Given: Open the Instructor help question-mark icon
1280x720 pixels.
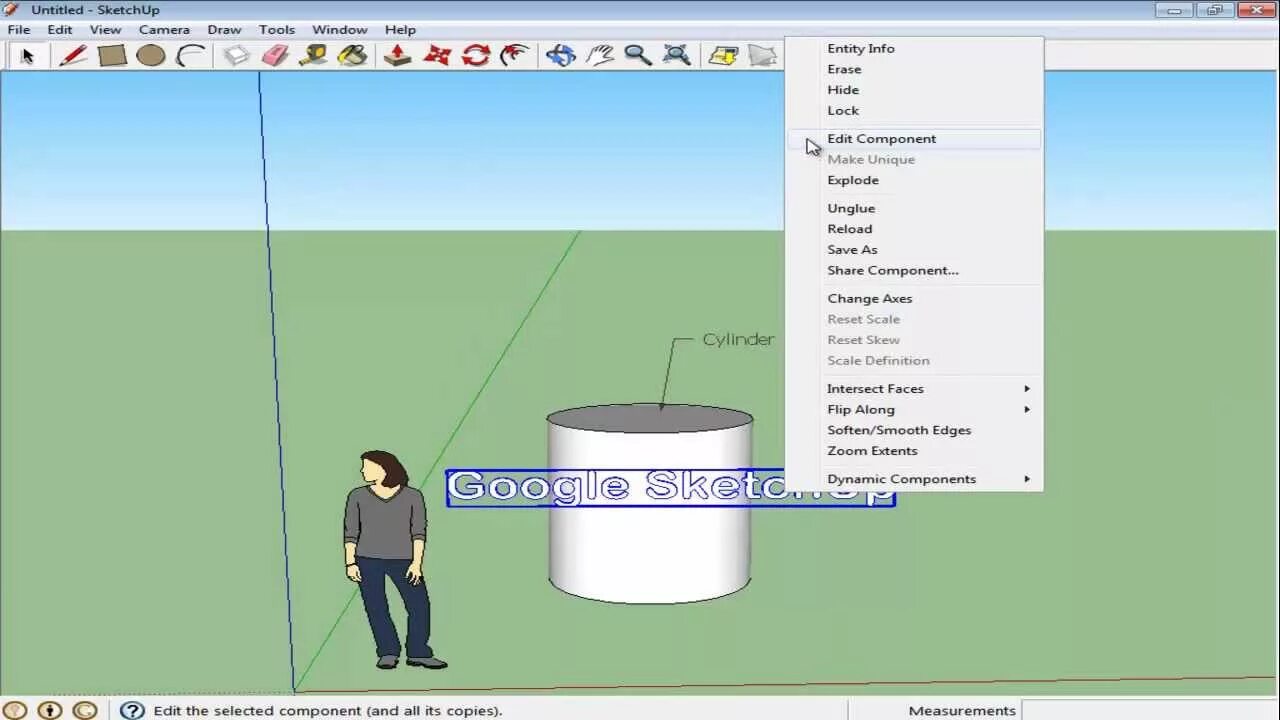Looking at the screenshot, I should pos(132,710).
